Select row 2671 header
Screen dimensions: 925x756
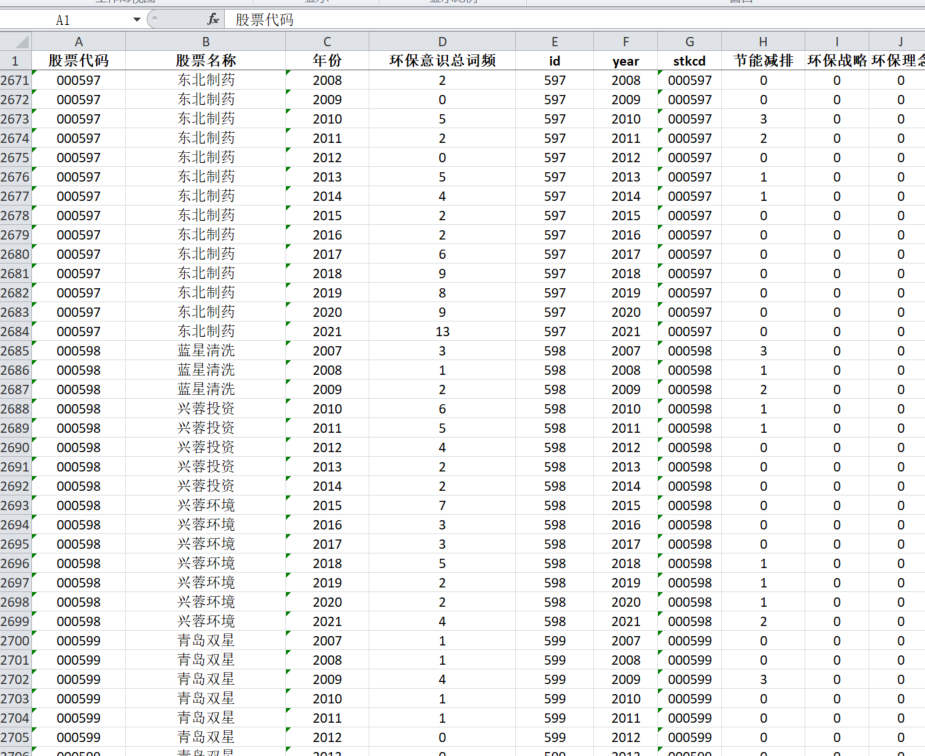click(x=15, y=80)
